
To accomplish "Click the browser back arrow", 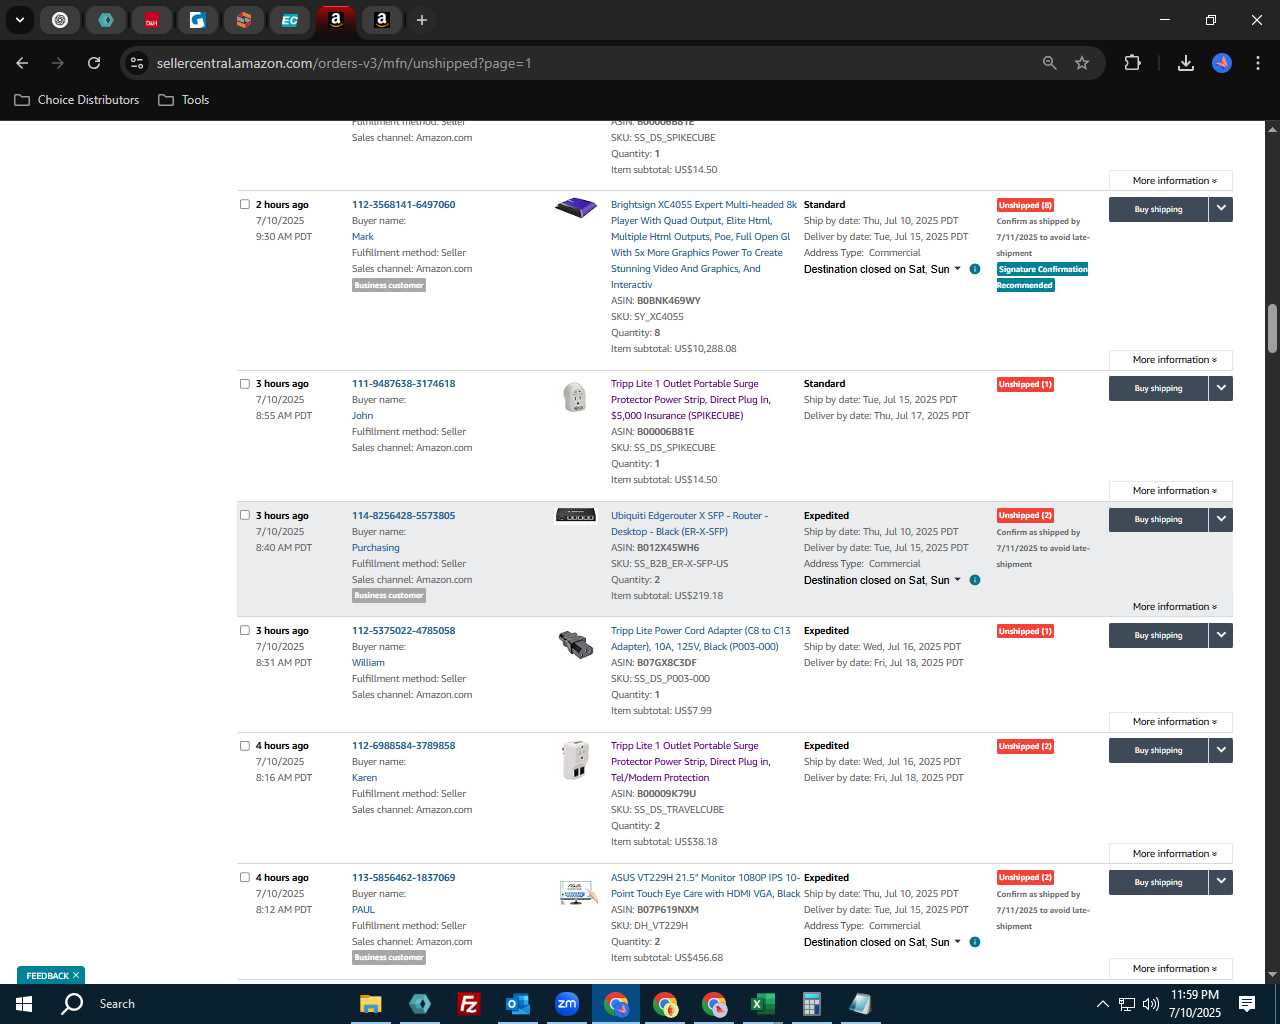I will [x=22, y=63].
